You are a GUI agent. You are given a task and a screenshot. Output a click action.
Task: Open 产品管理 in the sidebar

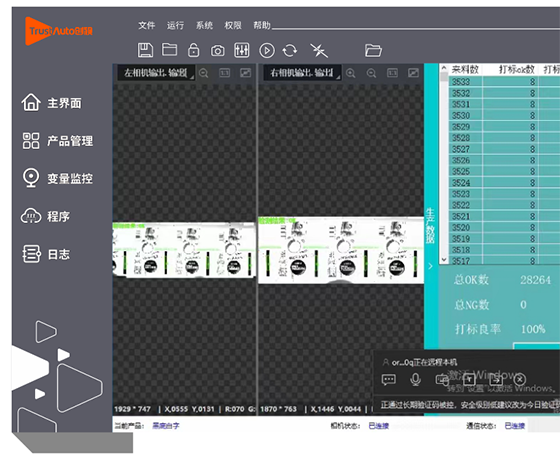[x=58, y=141]
